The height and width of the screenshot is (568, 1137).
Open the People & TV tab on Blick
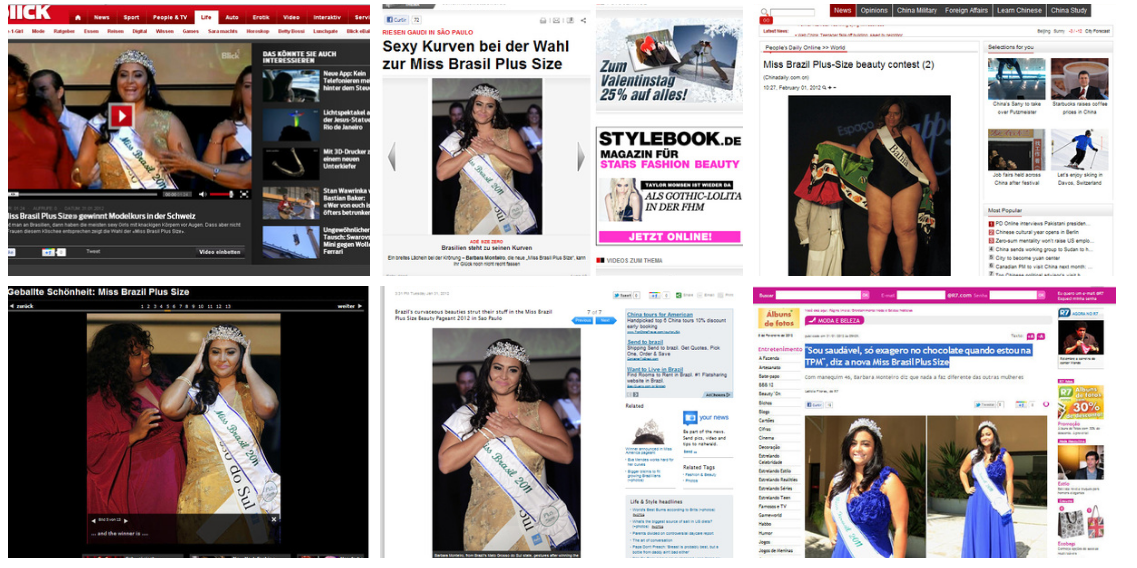point(170,17)
